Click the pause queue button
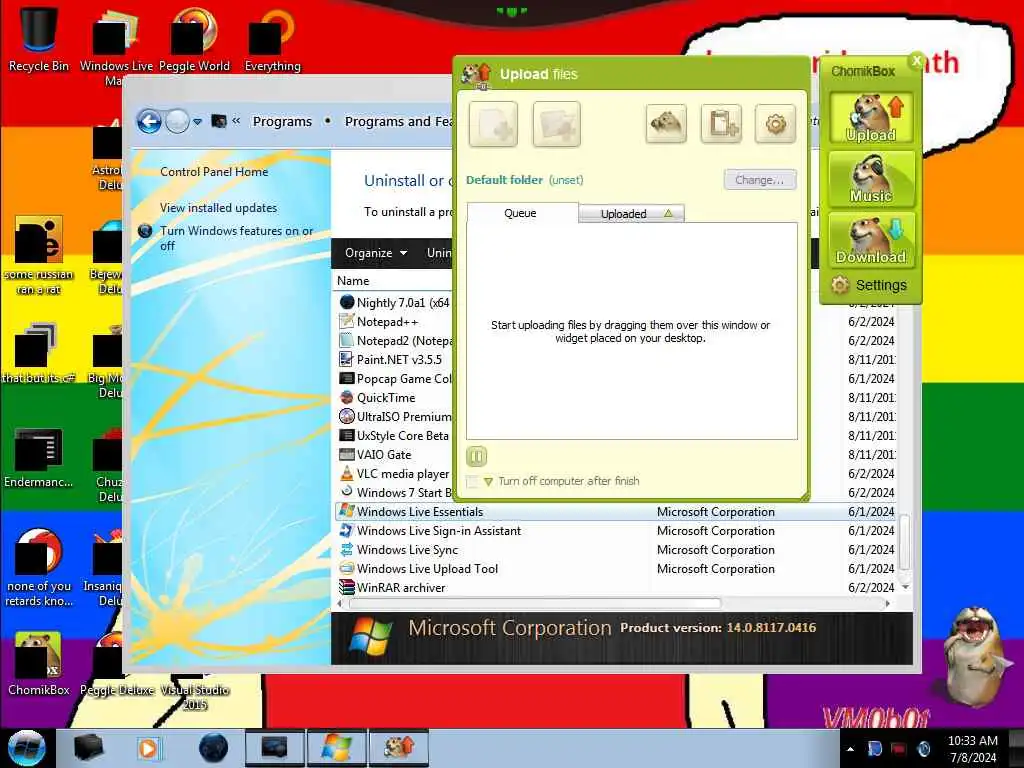The width and height of the screenshot is (1024, 768). [477, 456]
